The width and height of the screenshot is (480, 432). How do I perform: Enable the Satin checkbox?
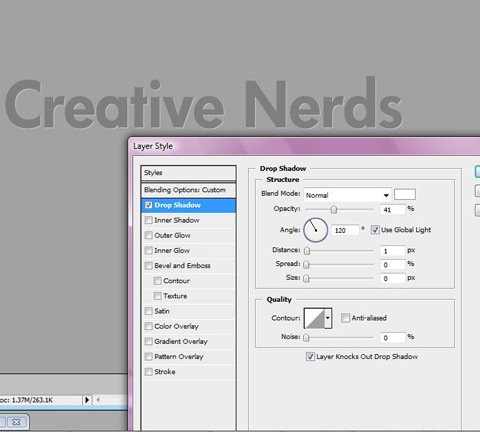click(x=148, y=311)
